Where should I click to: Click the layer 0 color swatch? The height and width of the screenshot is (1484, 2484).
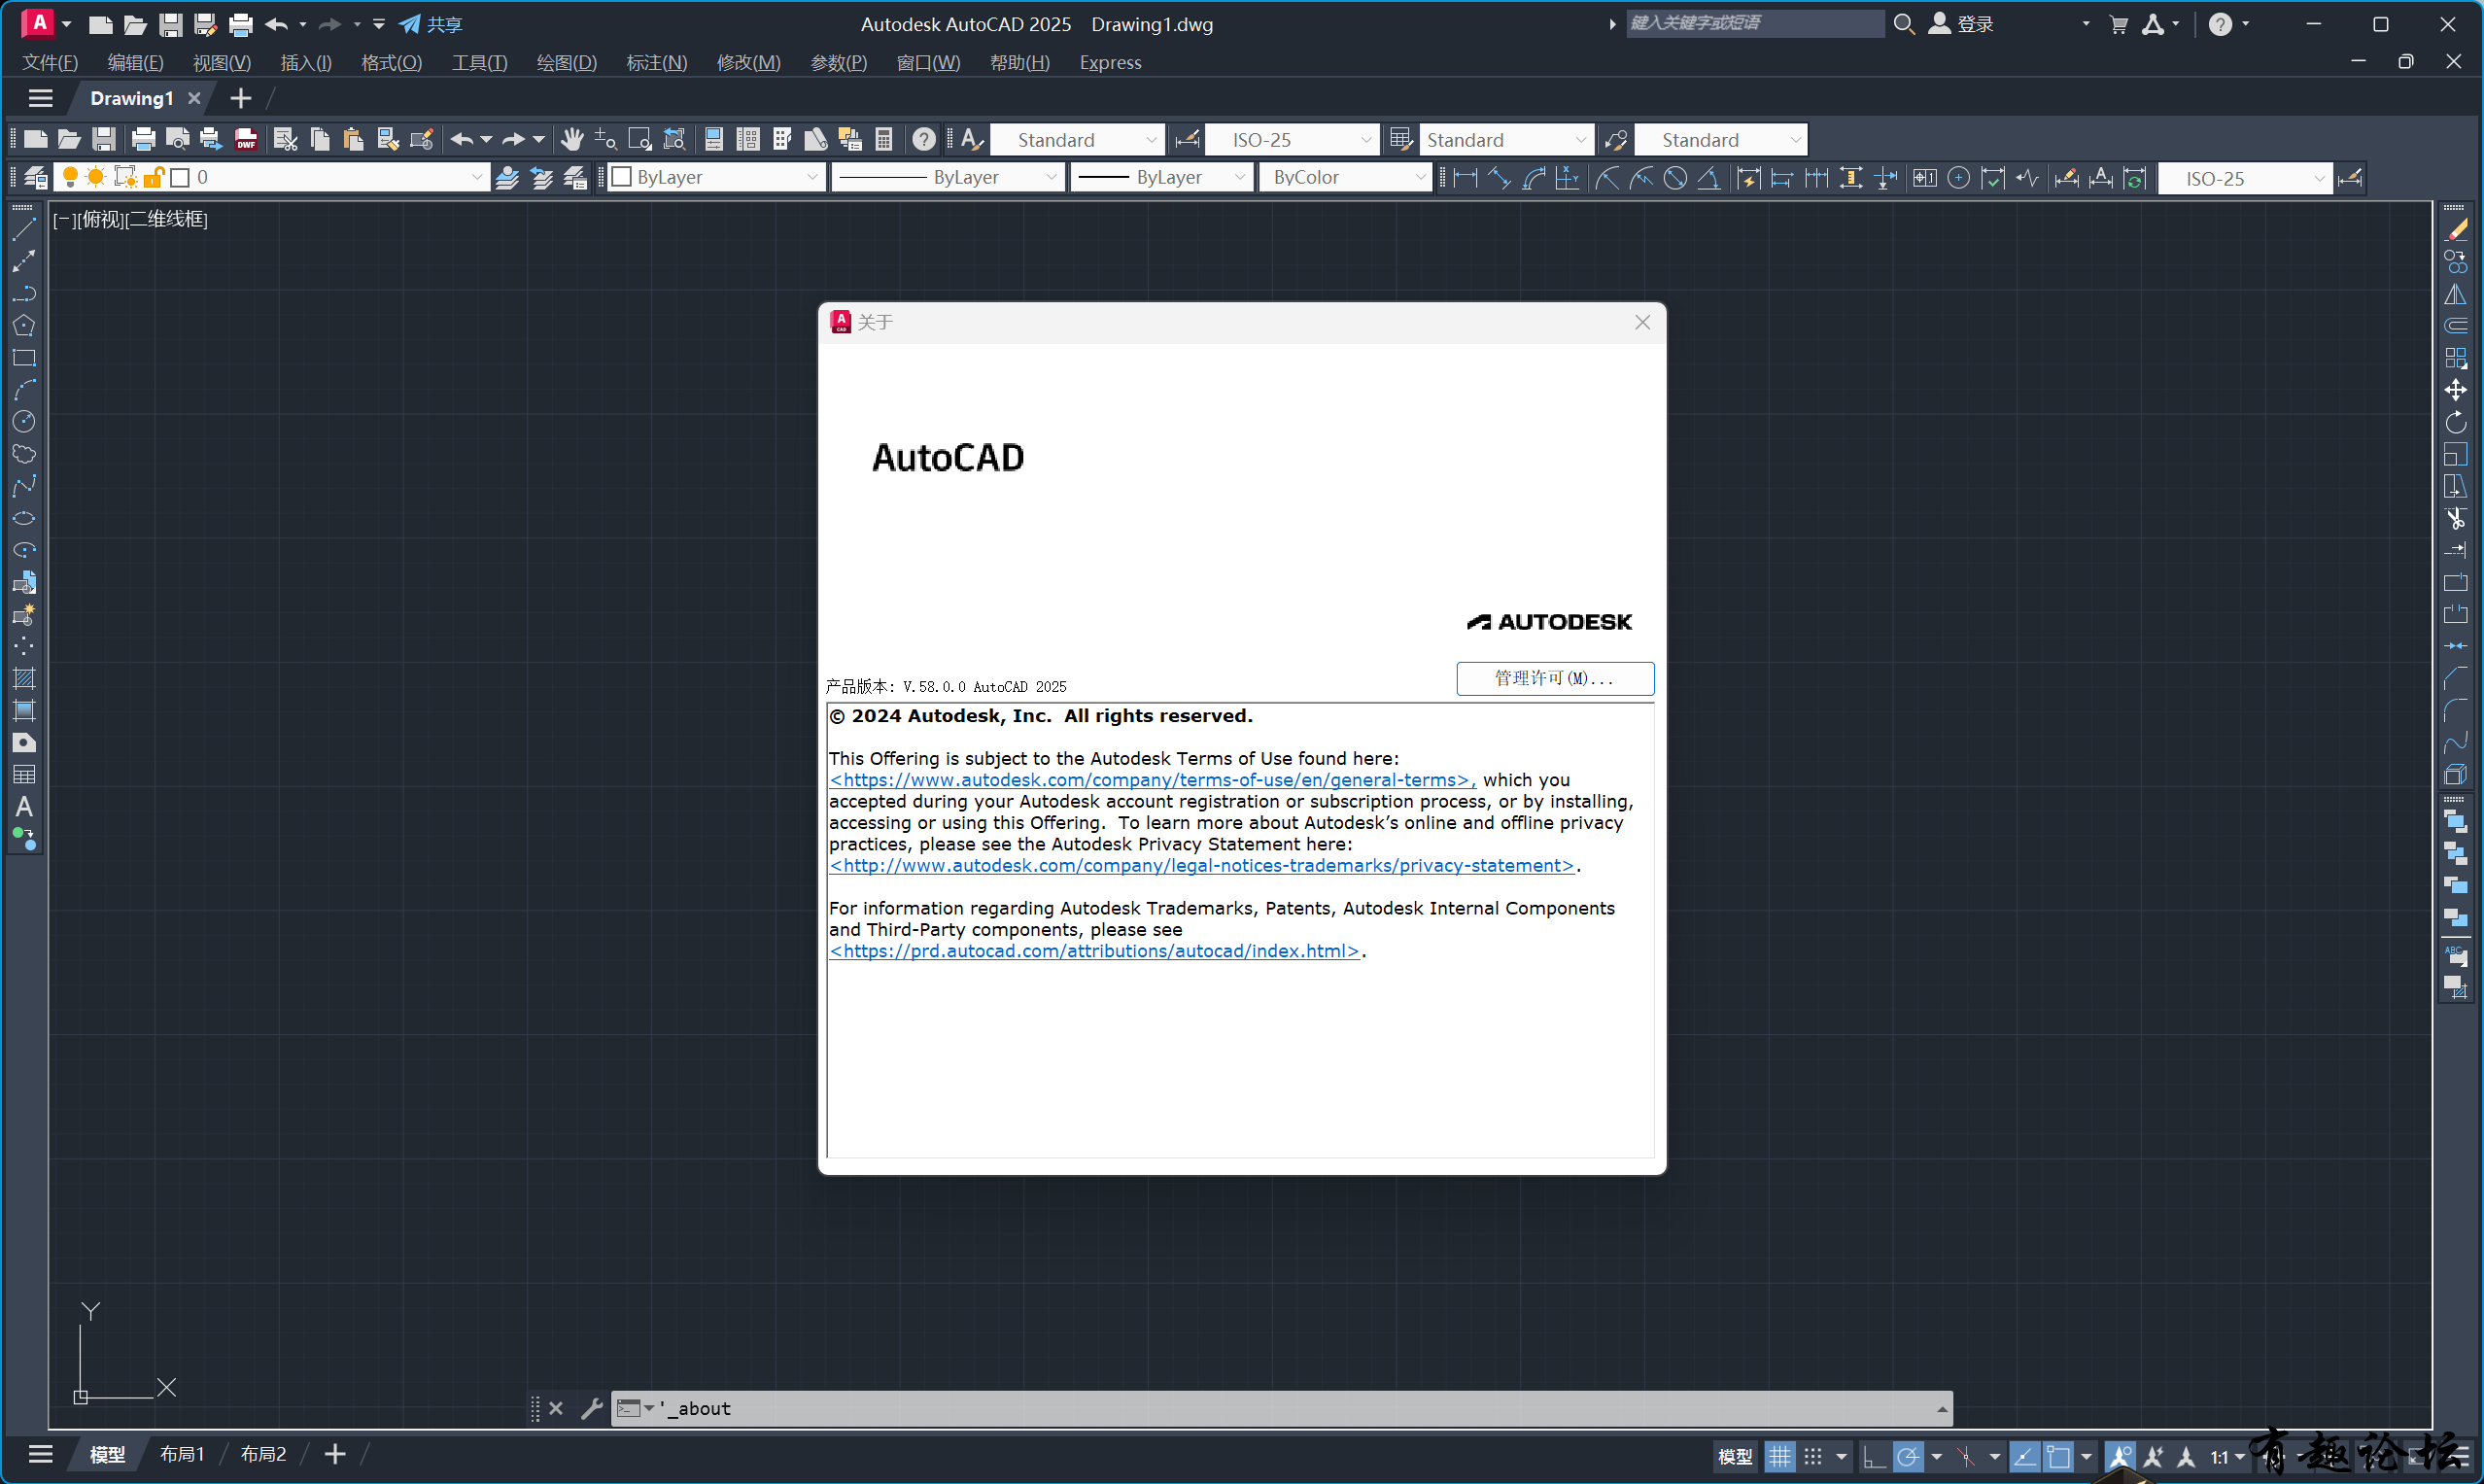coord(180,177)
